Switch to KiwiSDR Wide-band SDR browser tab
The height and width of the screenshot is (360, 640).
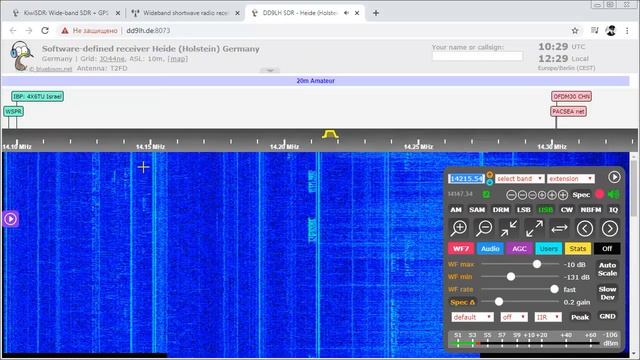pyautogui.click(x=65, y=13)
